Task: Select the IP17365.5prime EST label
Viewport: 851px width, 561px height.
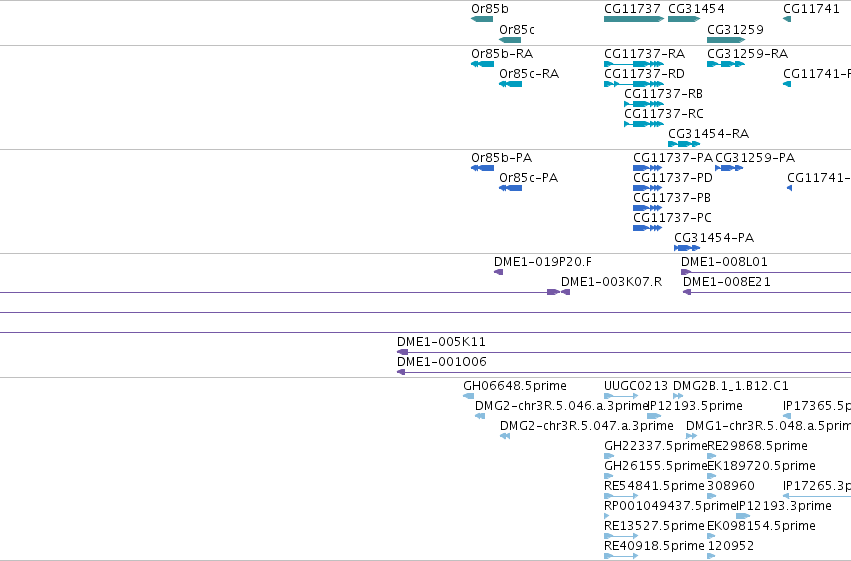Action: [817, 406]
